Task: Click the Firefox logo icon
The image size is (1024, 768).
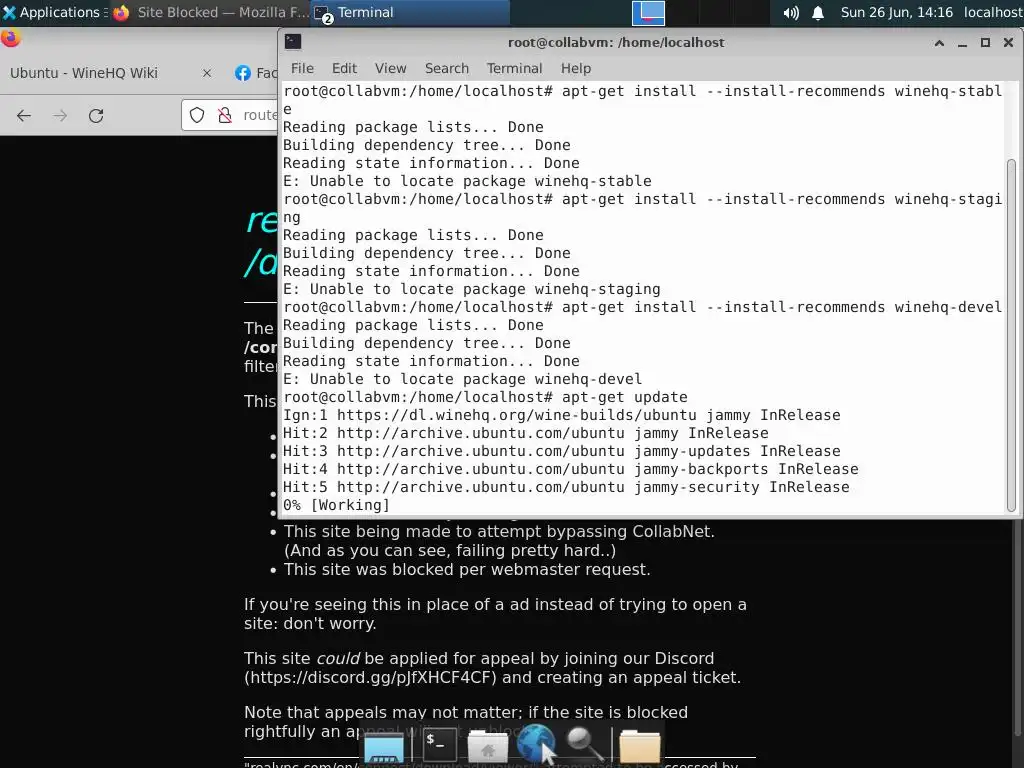Action: pos(11,39)
